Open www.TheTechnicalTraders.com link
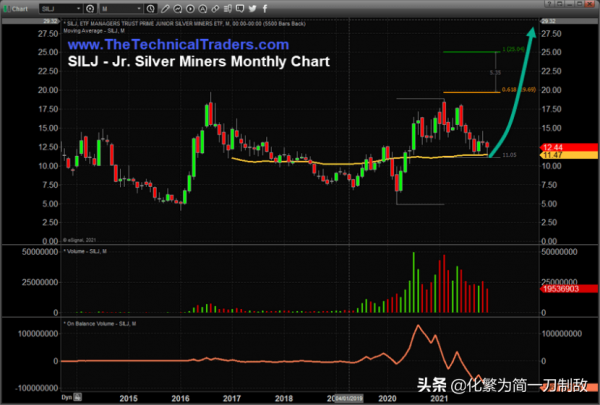The width and height of the screenshot is (600, 405). tap(180, 45)
